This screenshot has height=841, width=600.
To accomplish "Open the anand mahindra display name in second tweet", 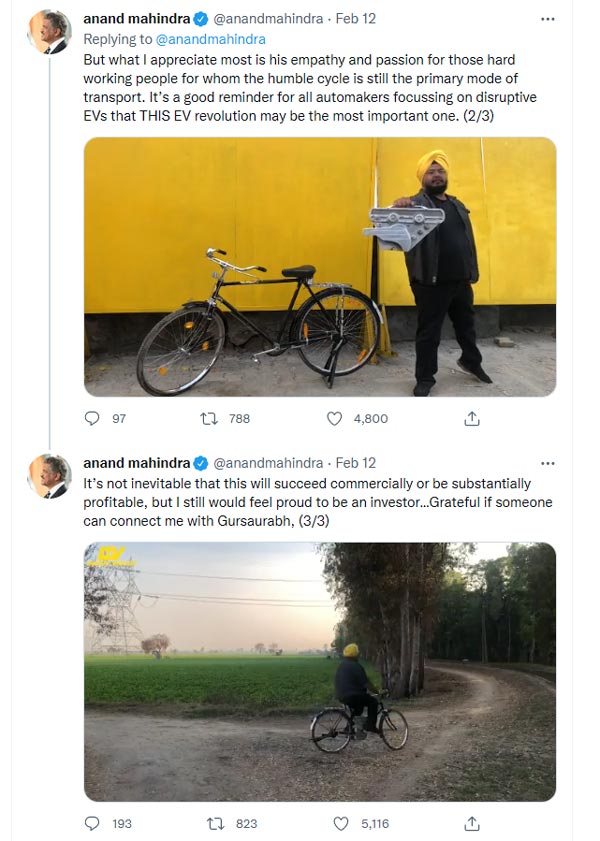I will point(136,463).
